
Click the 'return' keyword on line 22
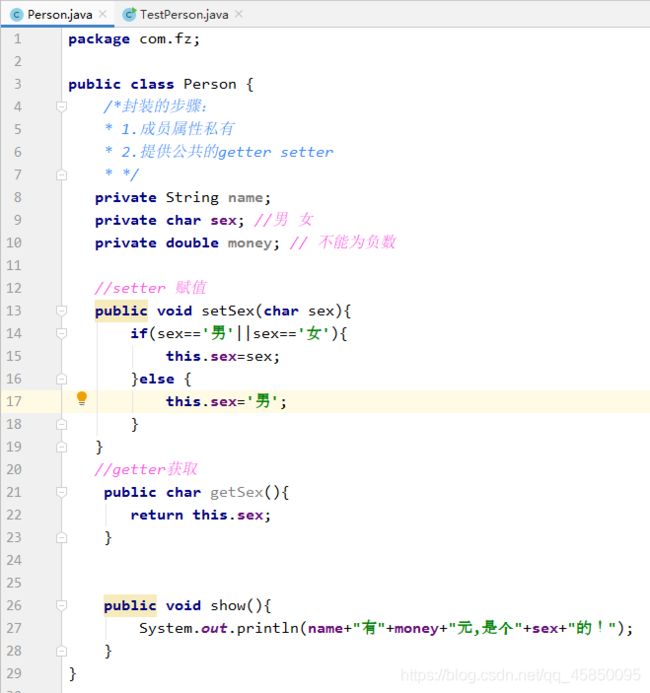156,515
